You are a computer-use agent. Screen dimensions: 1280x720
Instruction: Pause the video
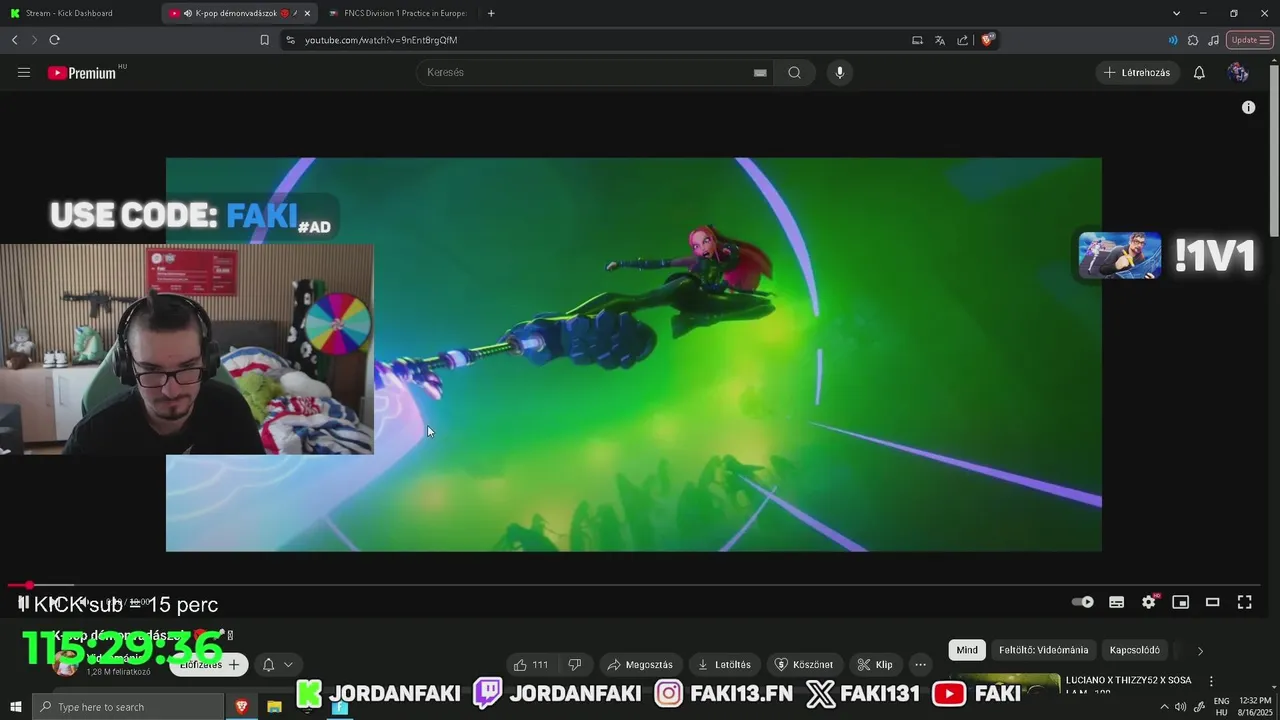point(23,602)
